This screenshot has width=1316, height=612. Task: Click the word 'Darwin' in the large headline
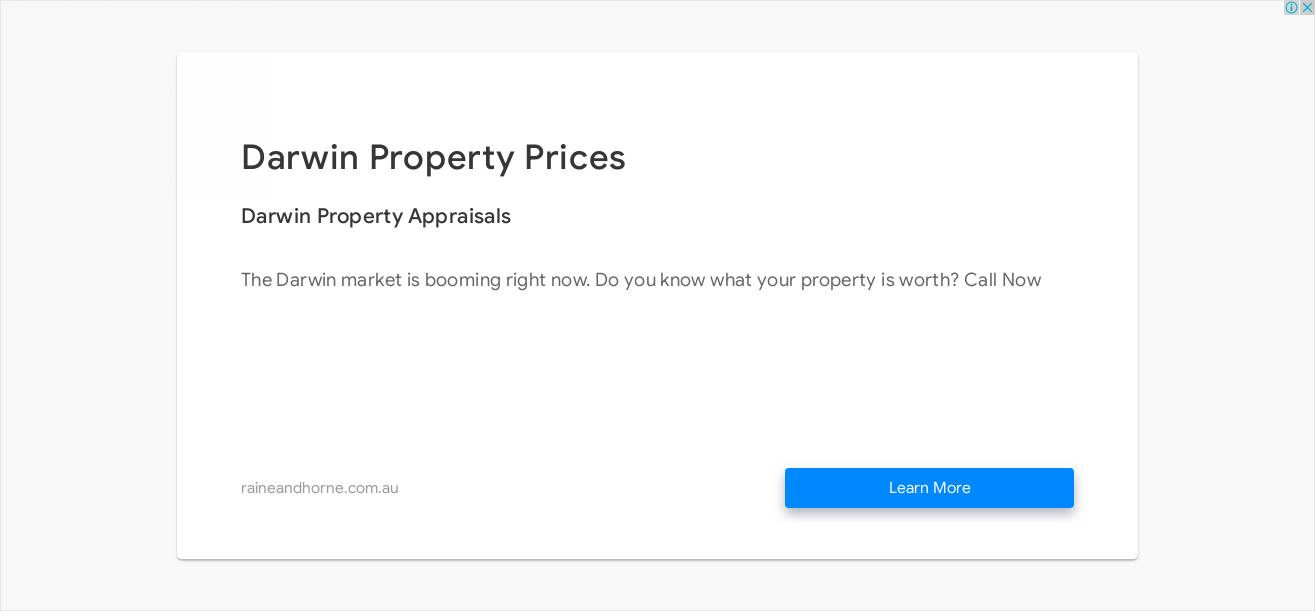coord(299,158)
